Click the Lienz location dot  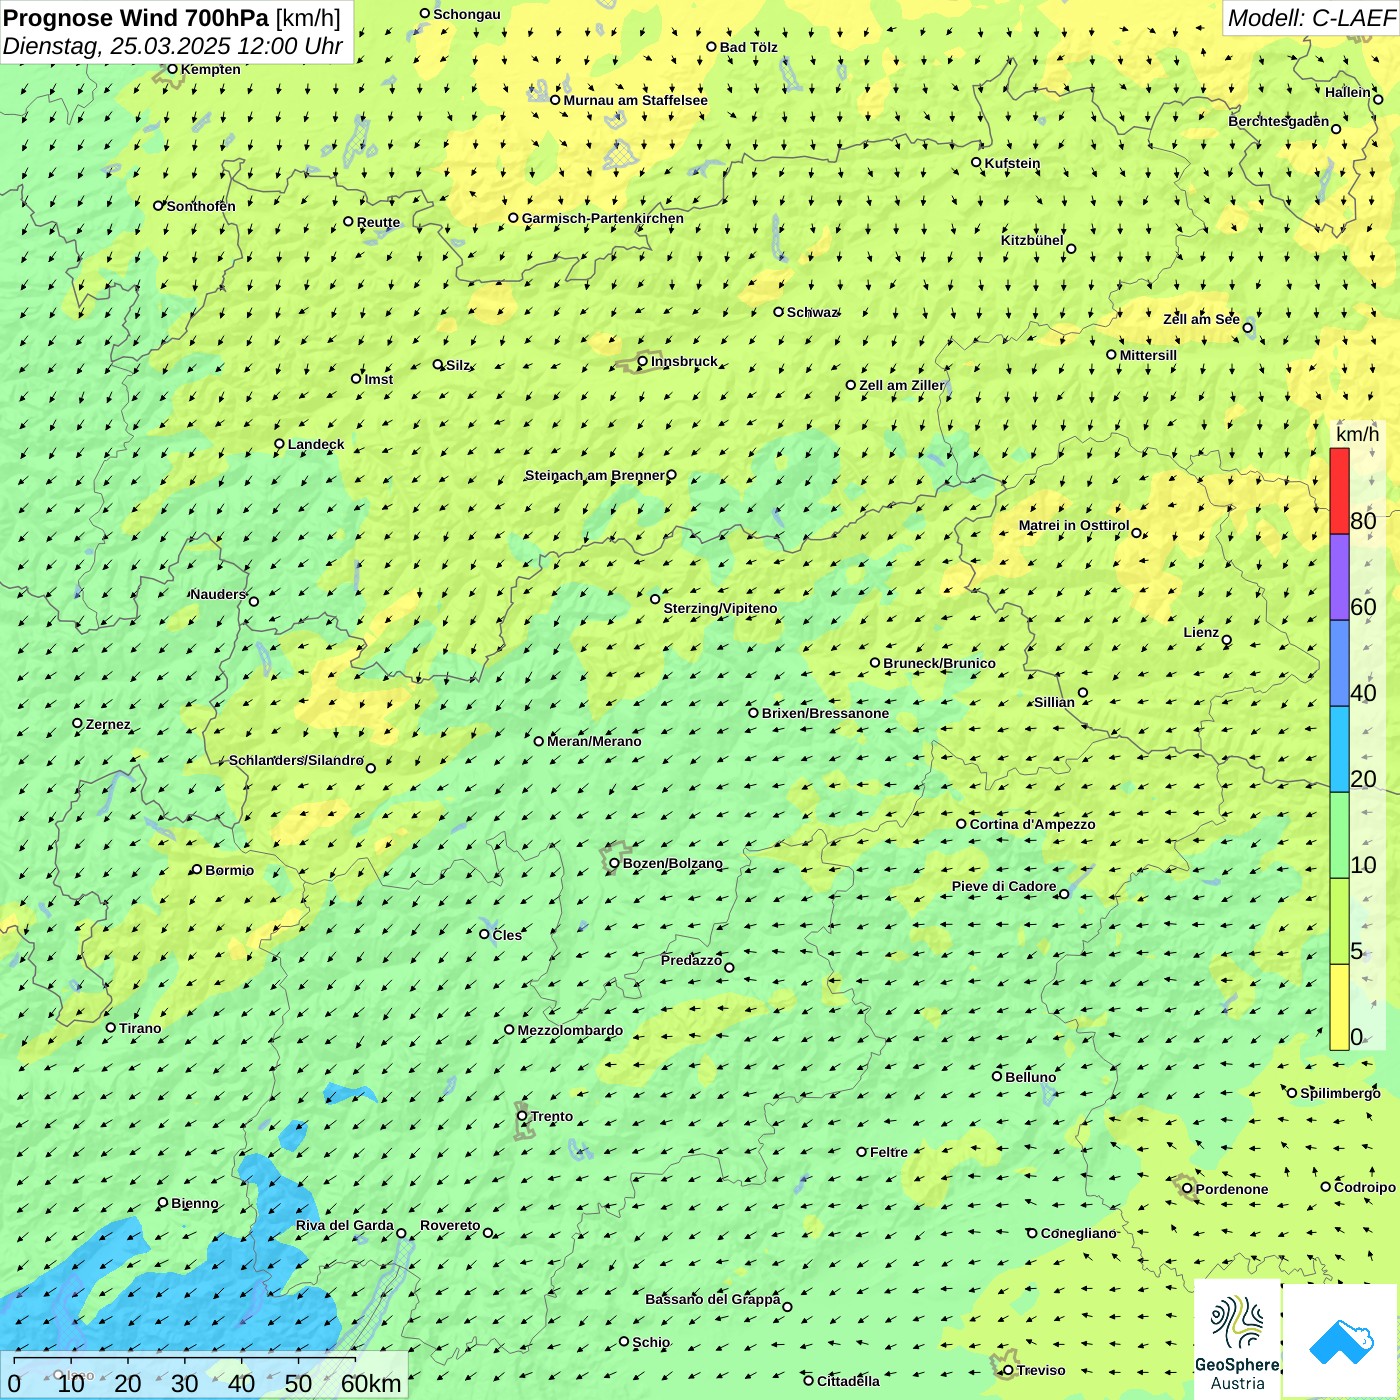click(1227, 640)
